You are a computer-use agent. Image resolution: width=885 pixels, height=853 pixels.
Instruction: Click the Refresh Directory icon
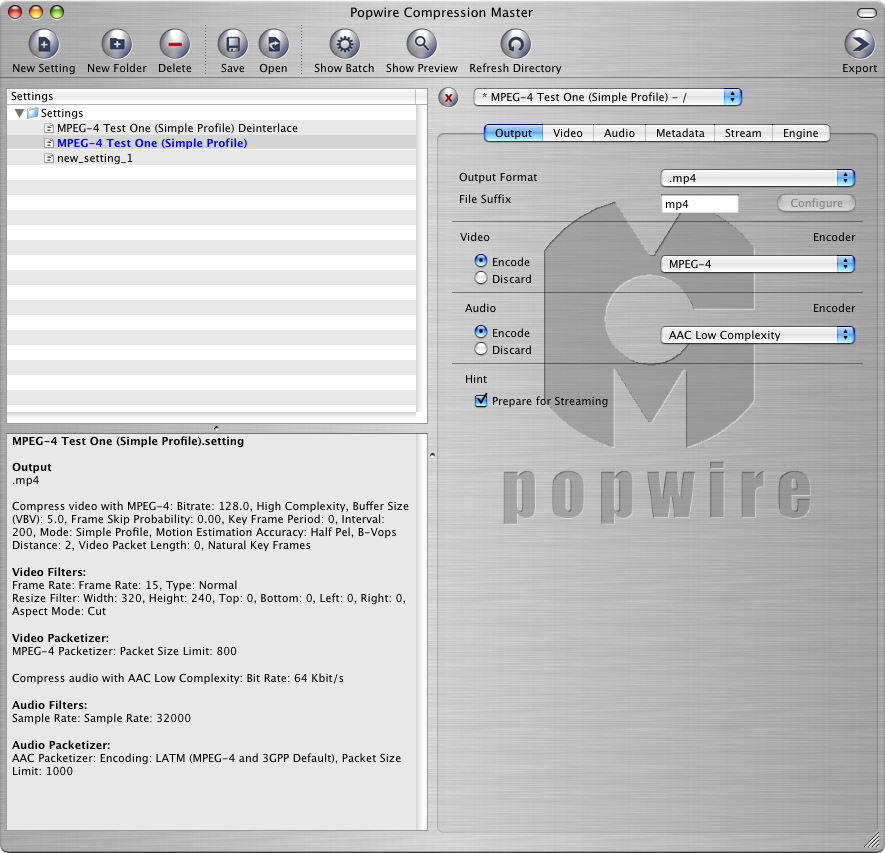[x=515, y=44]
